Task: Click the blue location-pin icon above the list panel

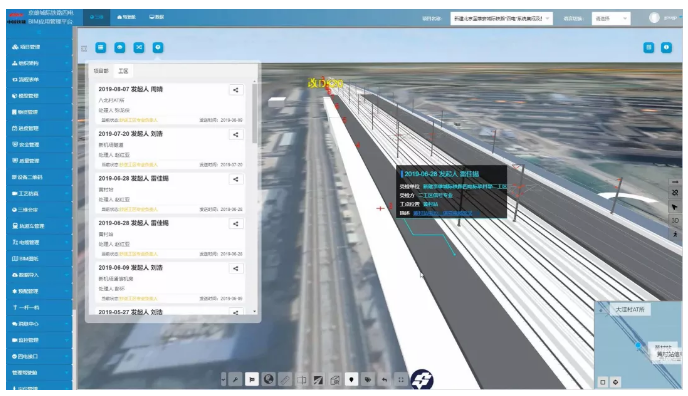Action: tap(158, 47)
